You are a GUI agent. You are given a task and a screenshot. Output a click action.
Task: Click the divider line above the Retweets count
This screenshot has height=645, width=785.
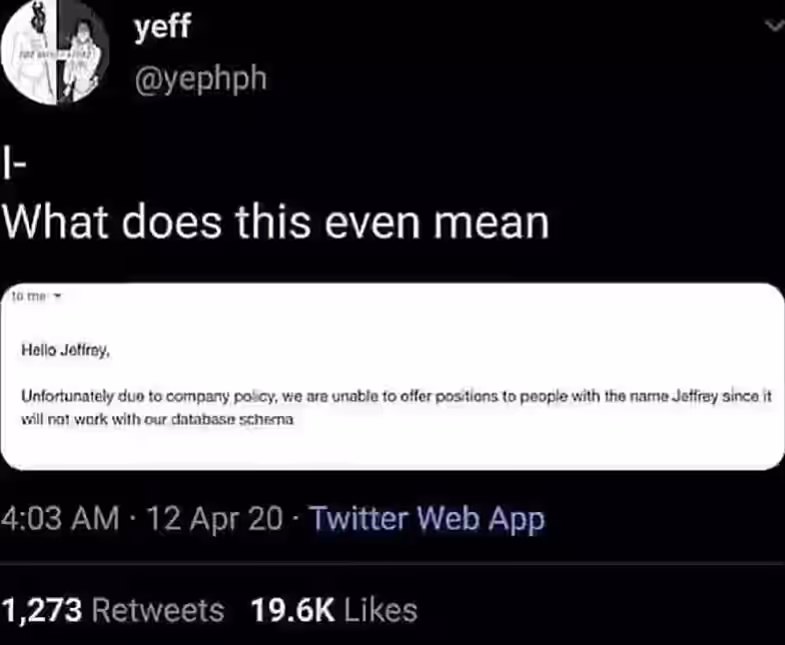[x=392, y=564]
